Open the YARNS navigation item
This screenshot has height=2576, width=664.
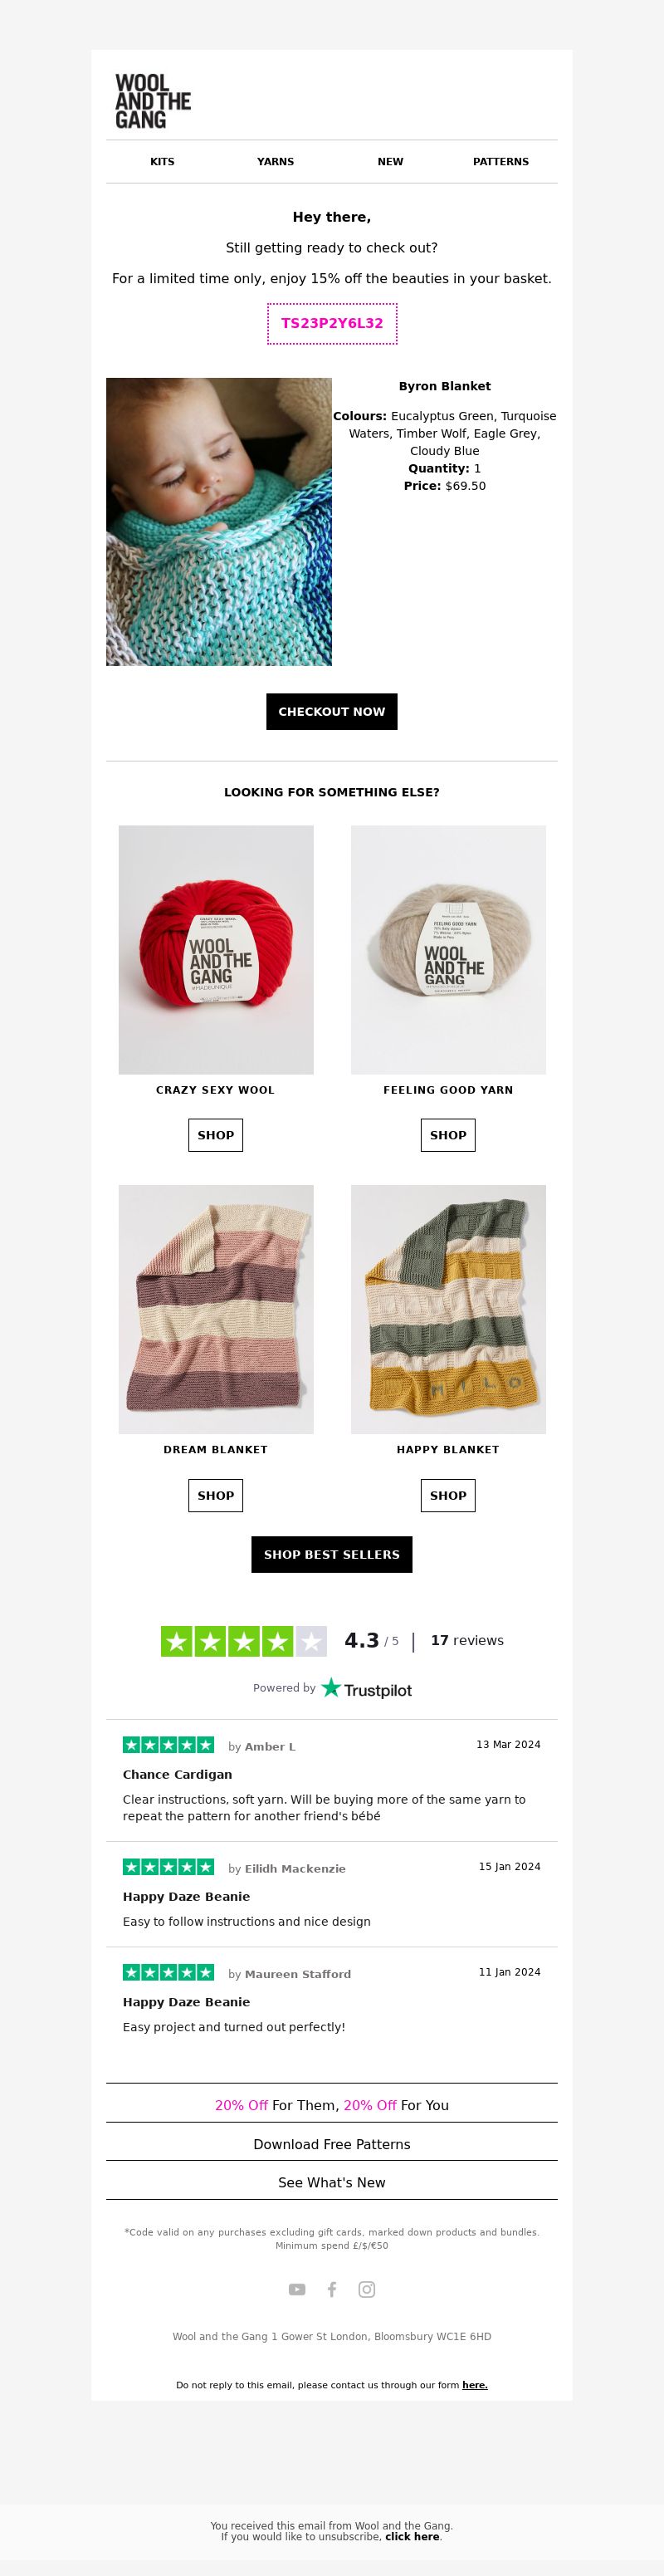275,161
